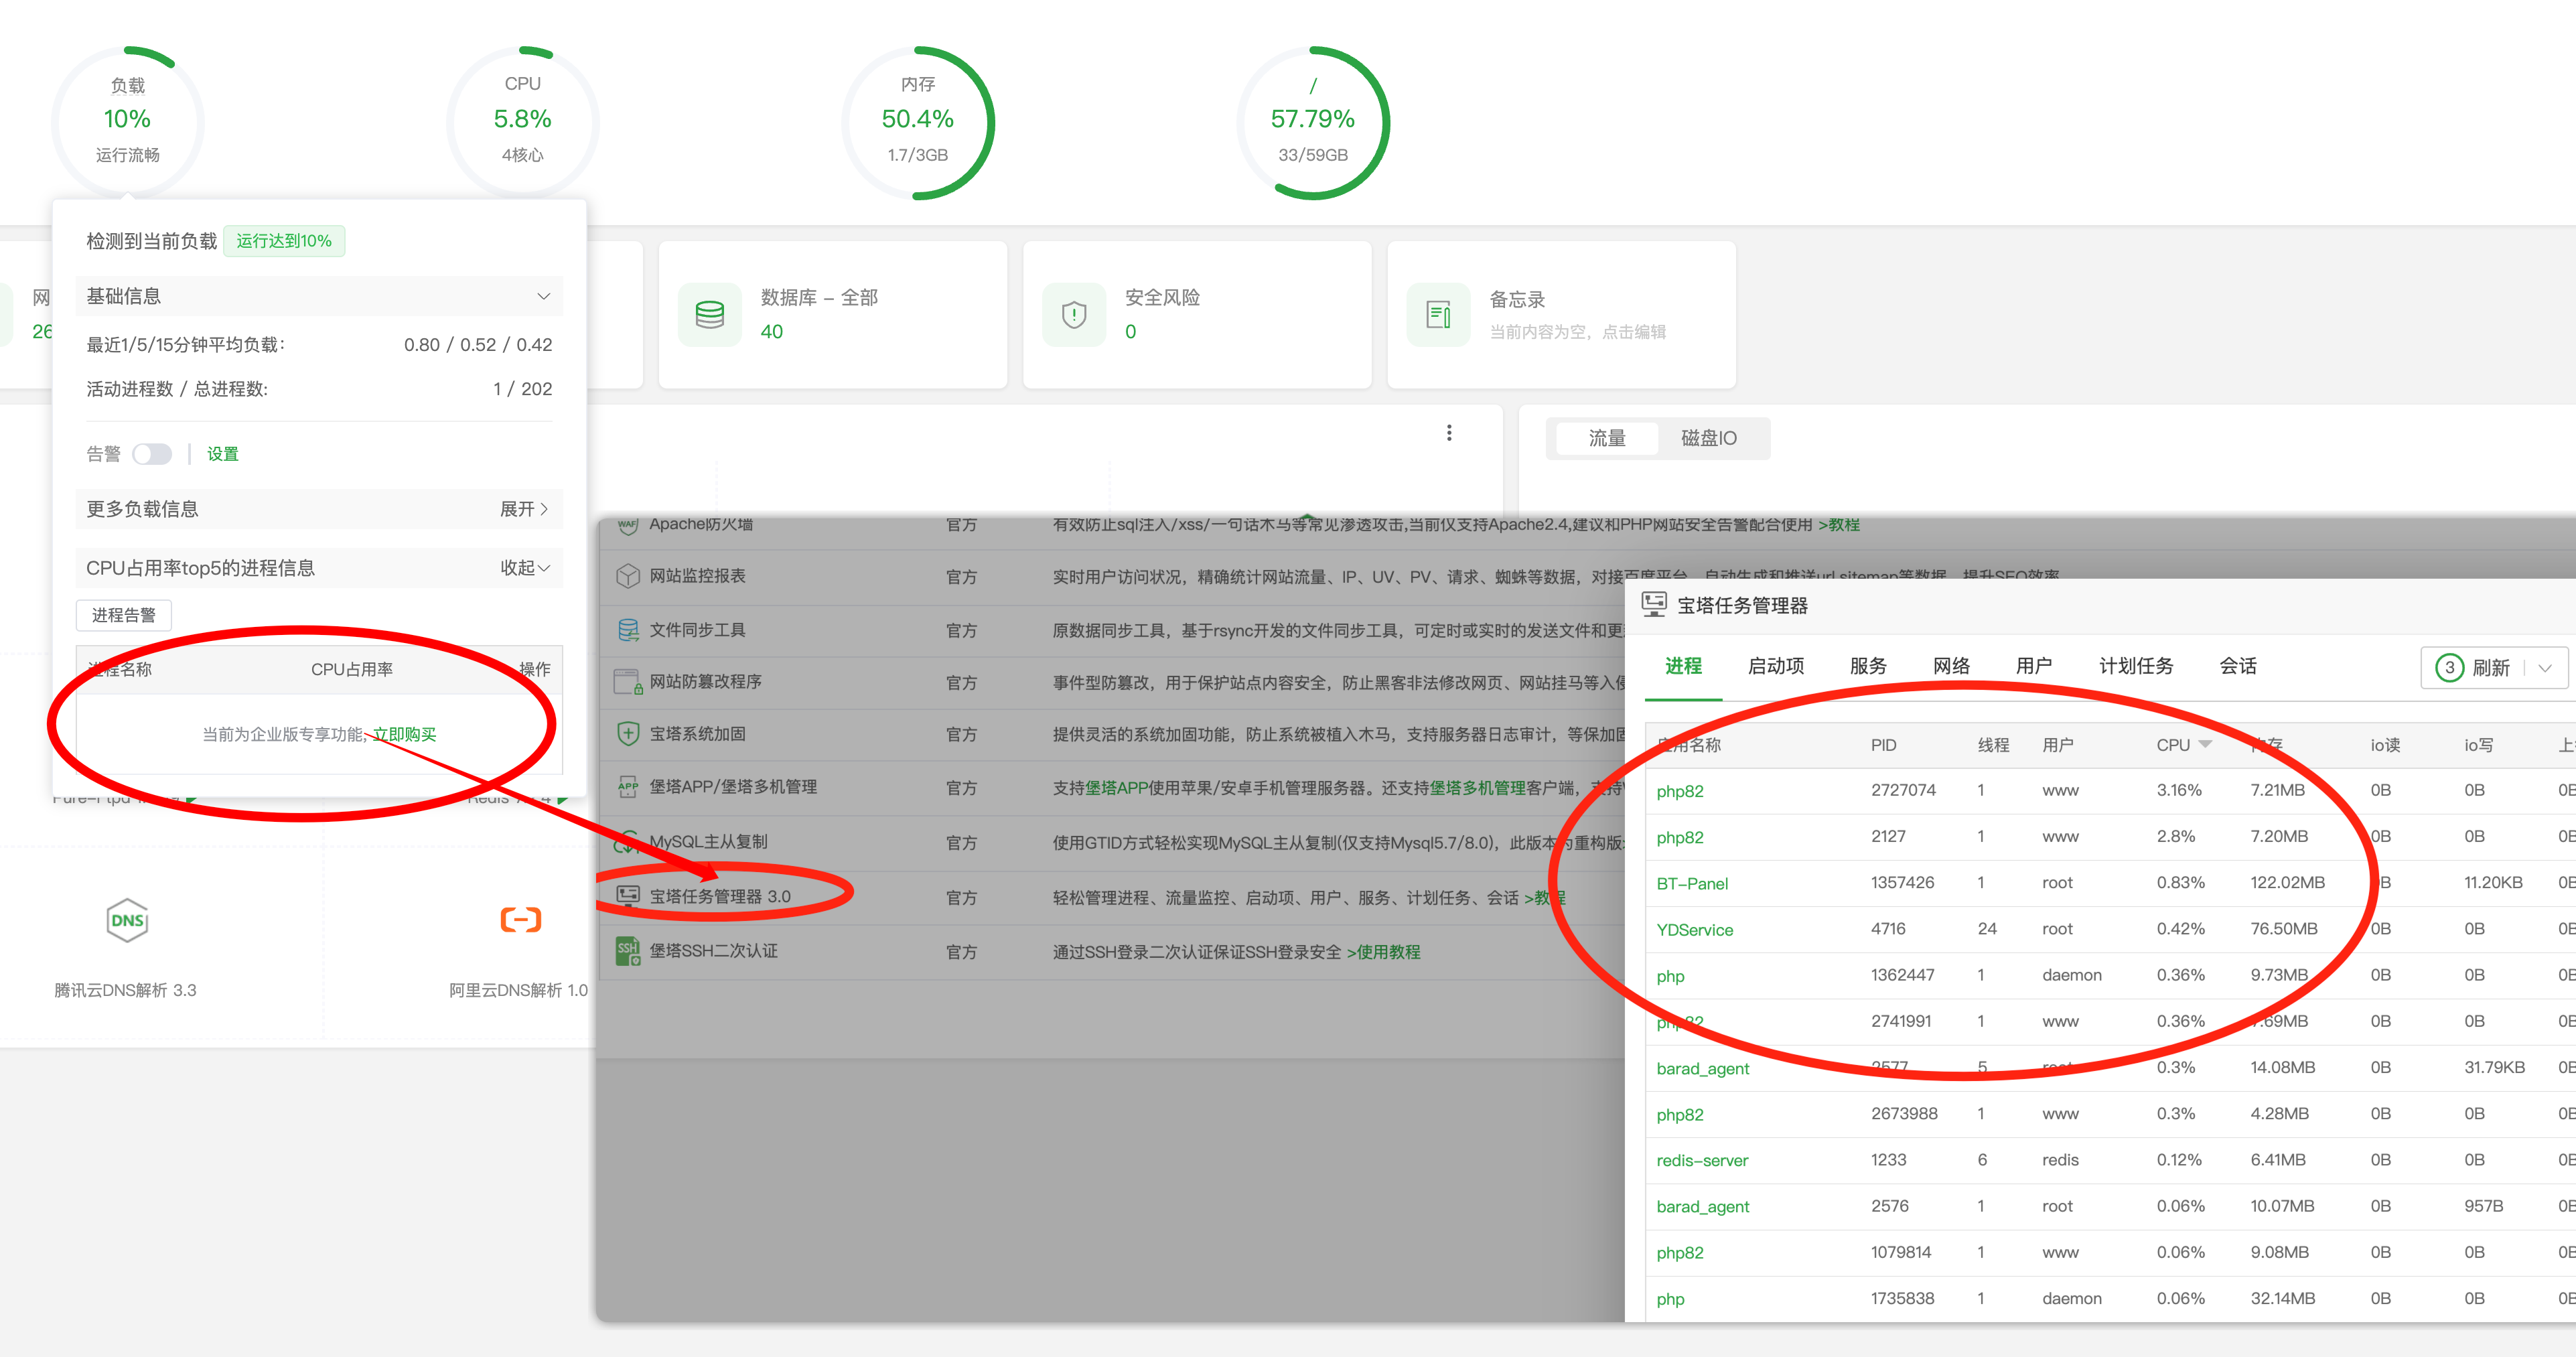Click barad_agent process with PID 2576
This screenshot has height=1357, width=2576.
[1703, 1207]
